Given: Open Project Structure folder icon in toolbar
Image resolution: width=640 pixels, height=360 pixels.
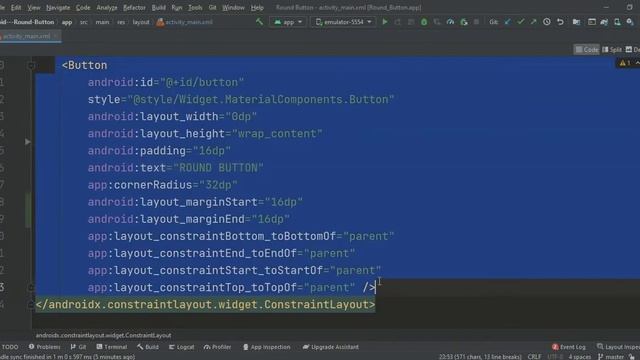Looking at the screenshot, I should coord(576,22).
